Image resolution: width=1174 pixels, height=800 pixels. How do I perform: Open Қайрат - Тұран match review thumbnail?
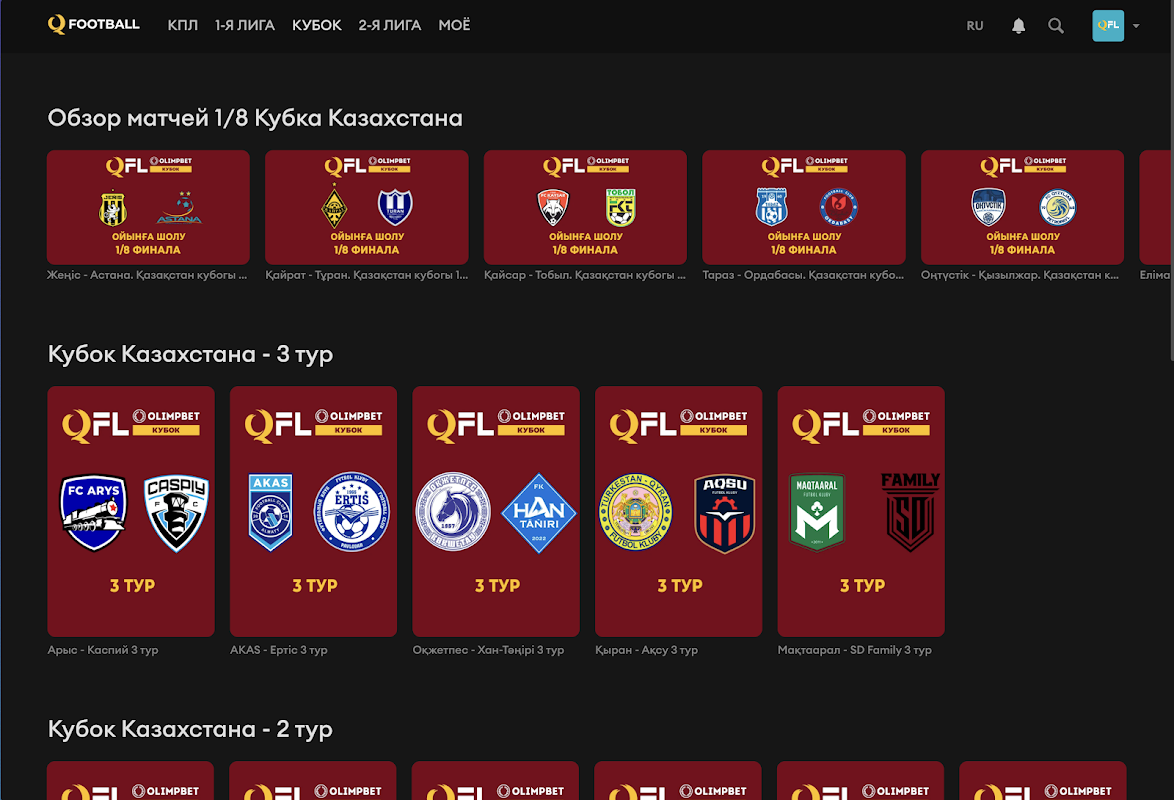point(367,207)
